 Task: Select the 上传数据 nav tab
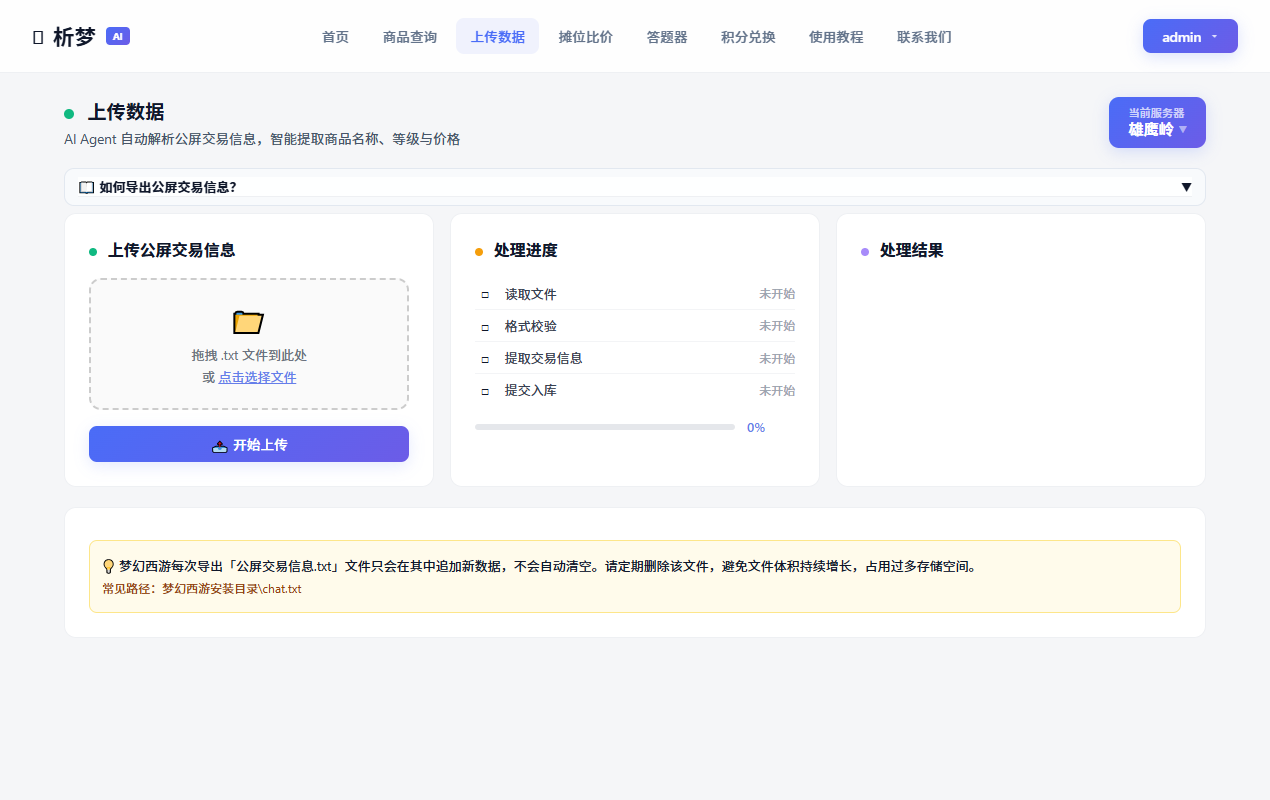click(x=497, y=37)
